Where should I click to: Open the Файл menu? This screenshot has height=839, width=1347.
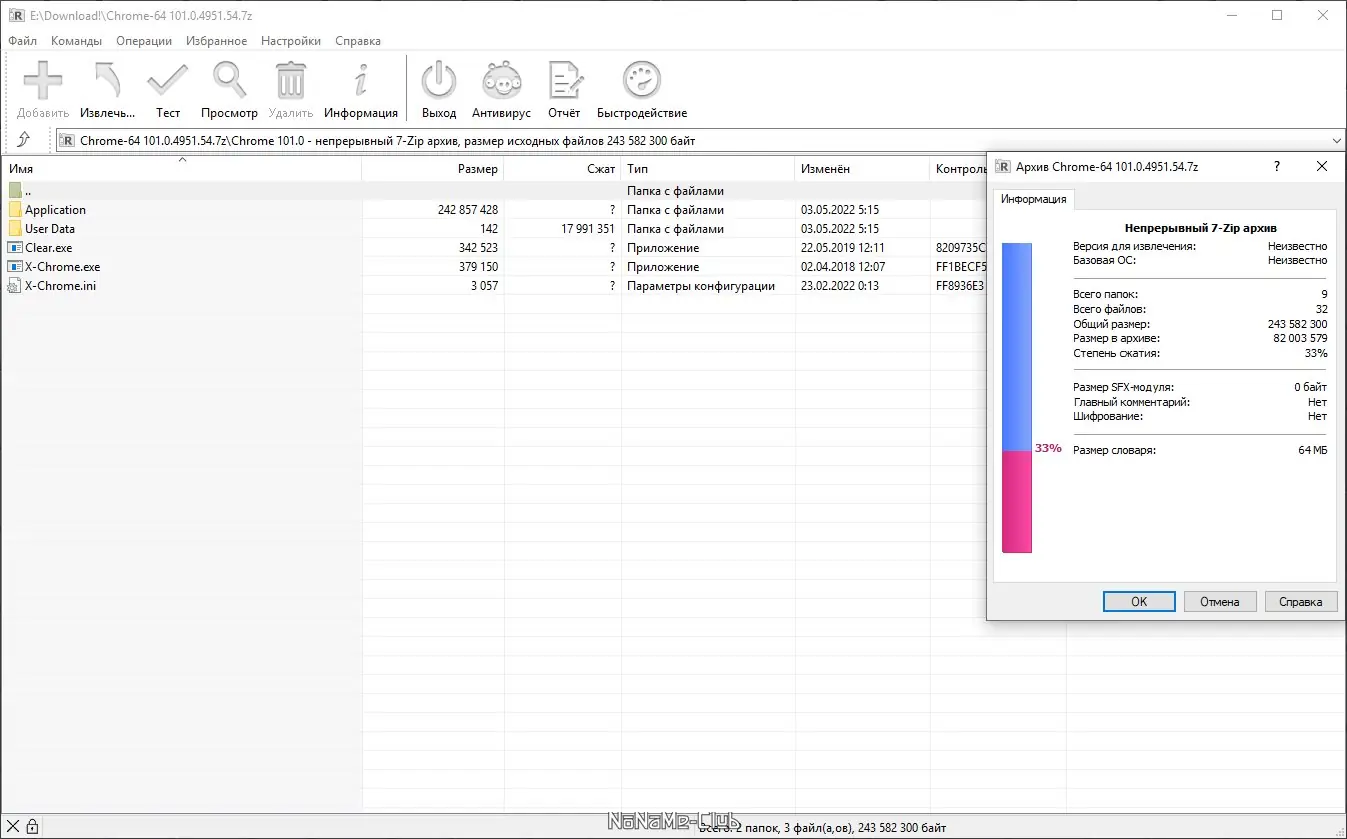point(22,41)
